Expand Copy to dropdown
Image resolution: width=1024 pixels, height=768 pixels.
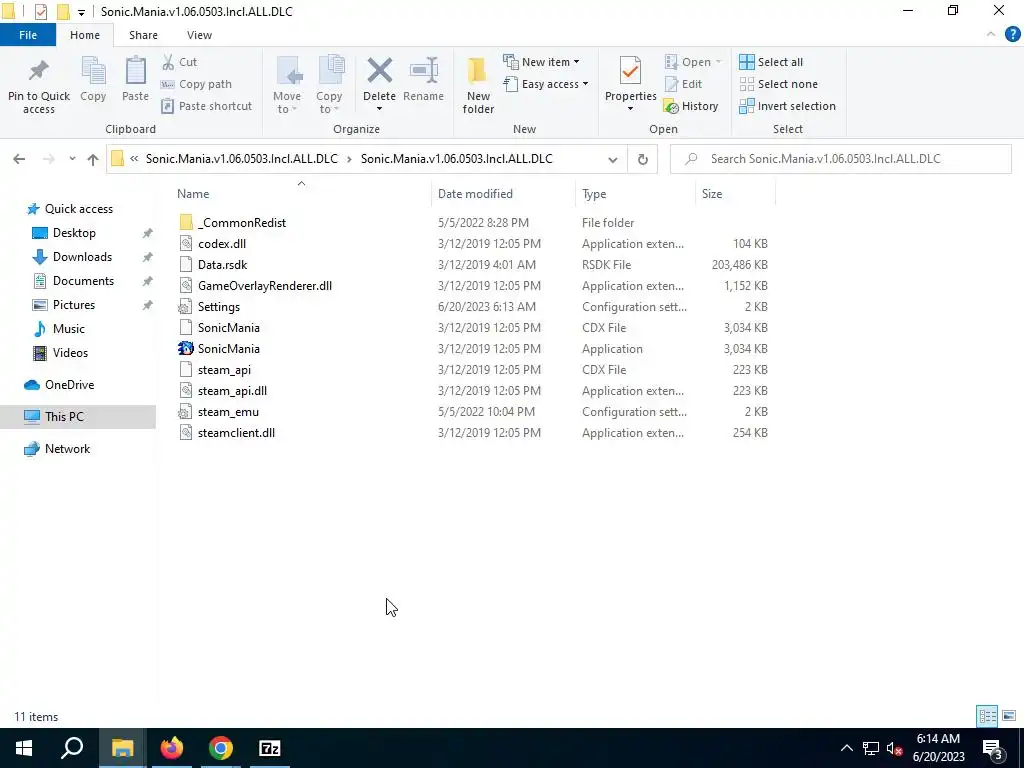pyautogui.click(x=328, y=103)
